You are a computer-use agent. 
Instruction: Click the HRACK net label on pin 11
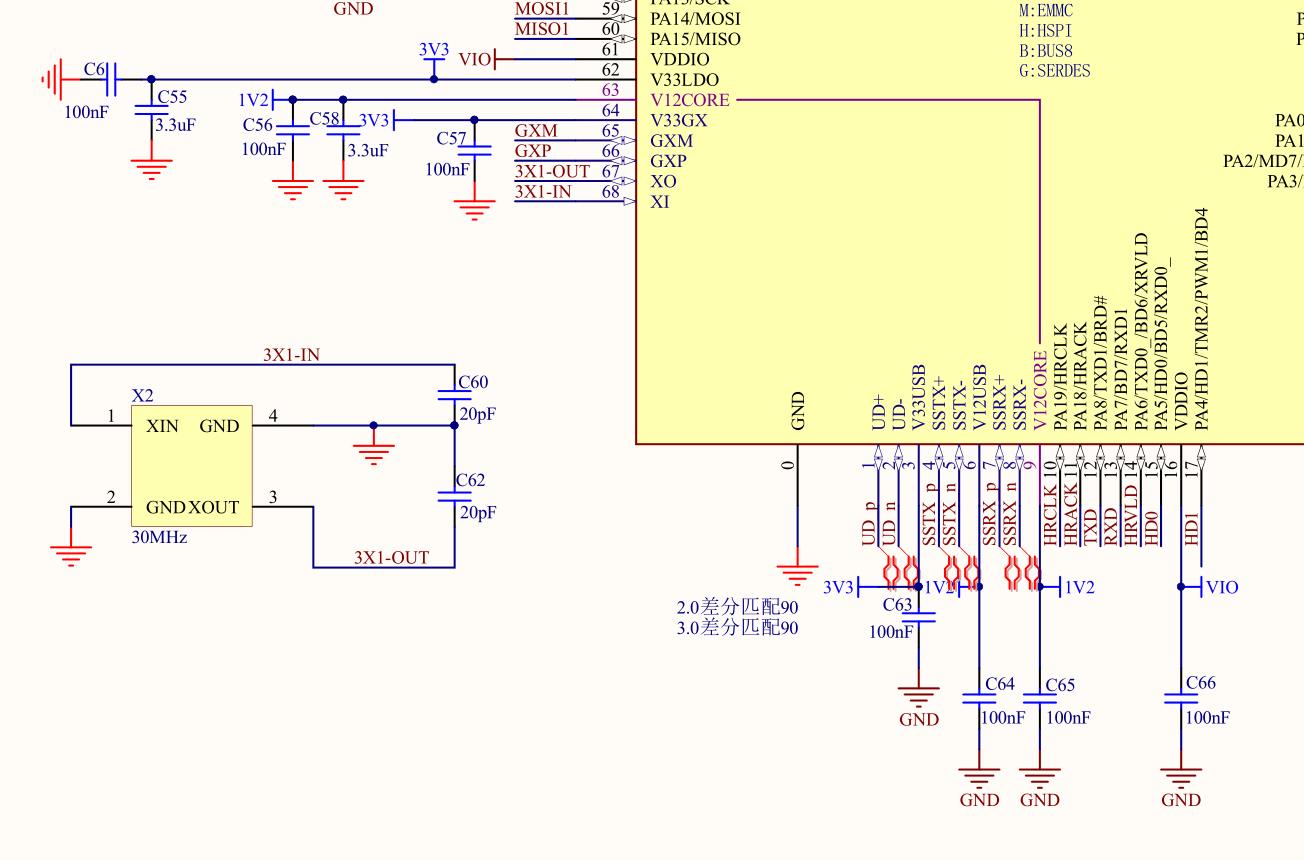click(x=1071, y=515)
